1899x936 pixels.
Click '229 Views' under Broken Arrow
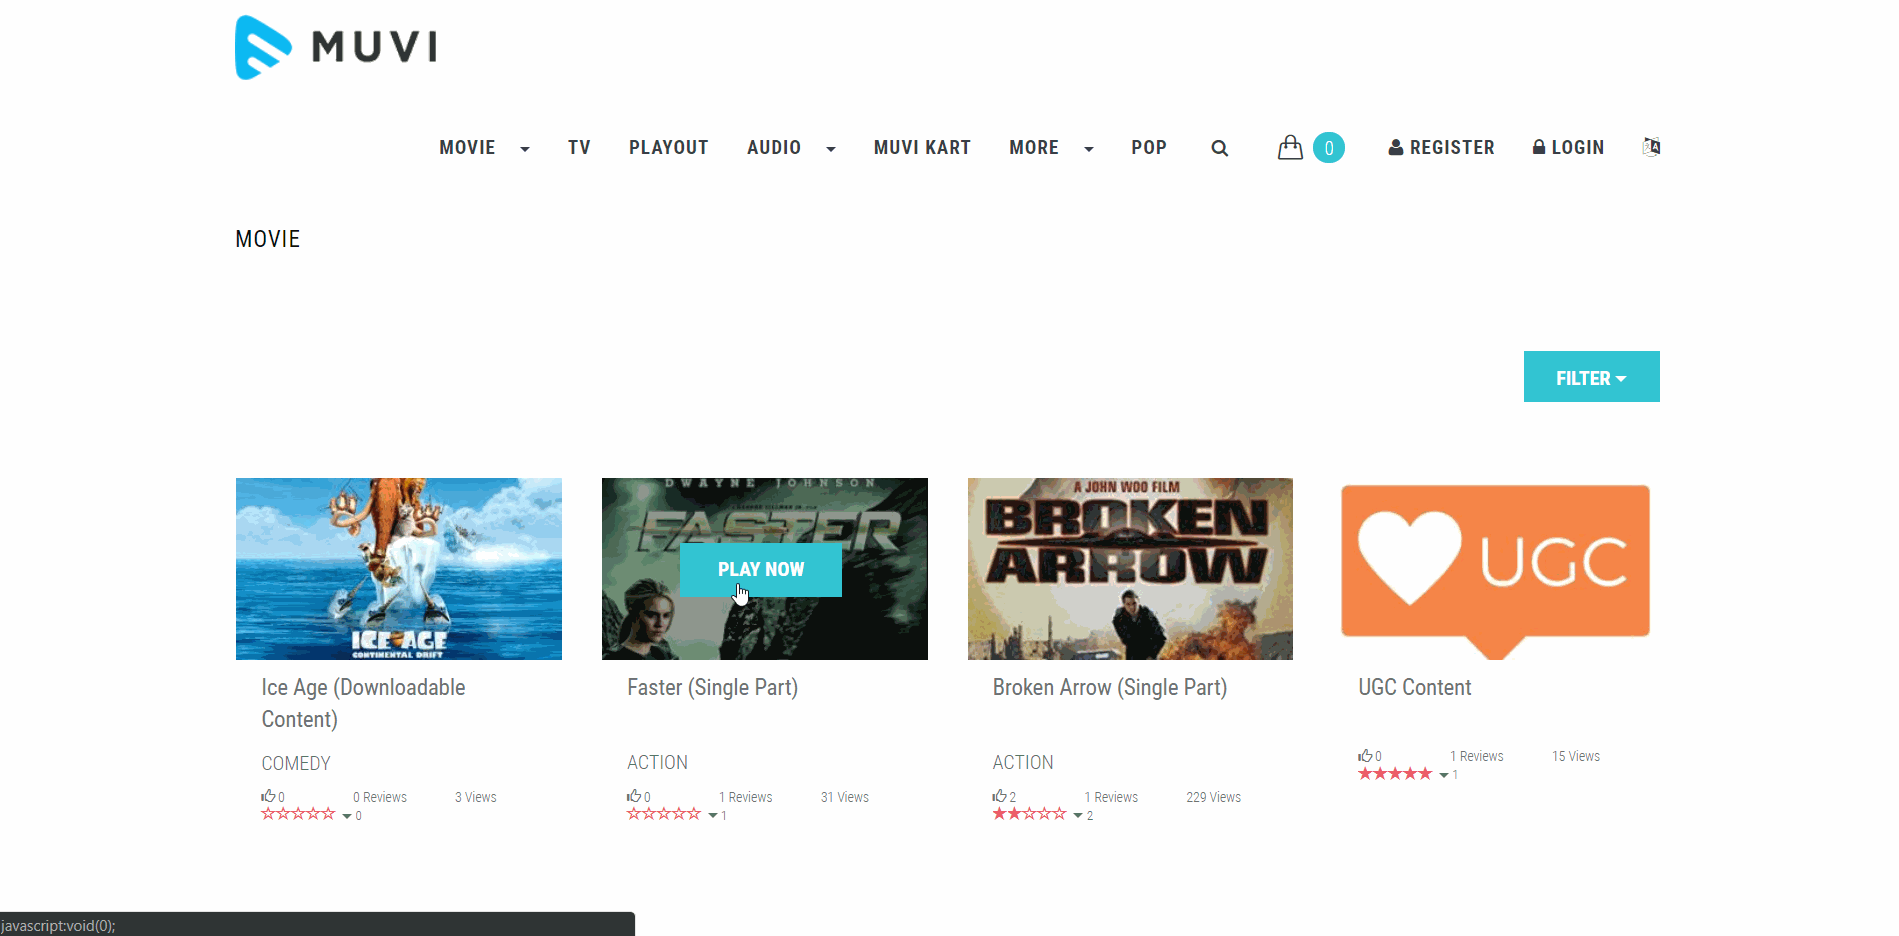1213,797
